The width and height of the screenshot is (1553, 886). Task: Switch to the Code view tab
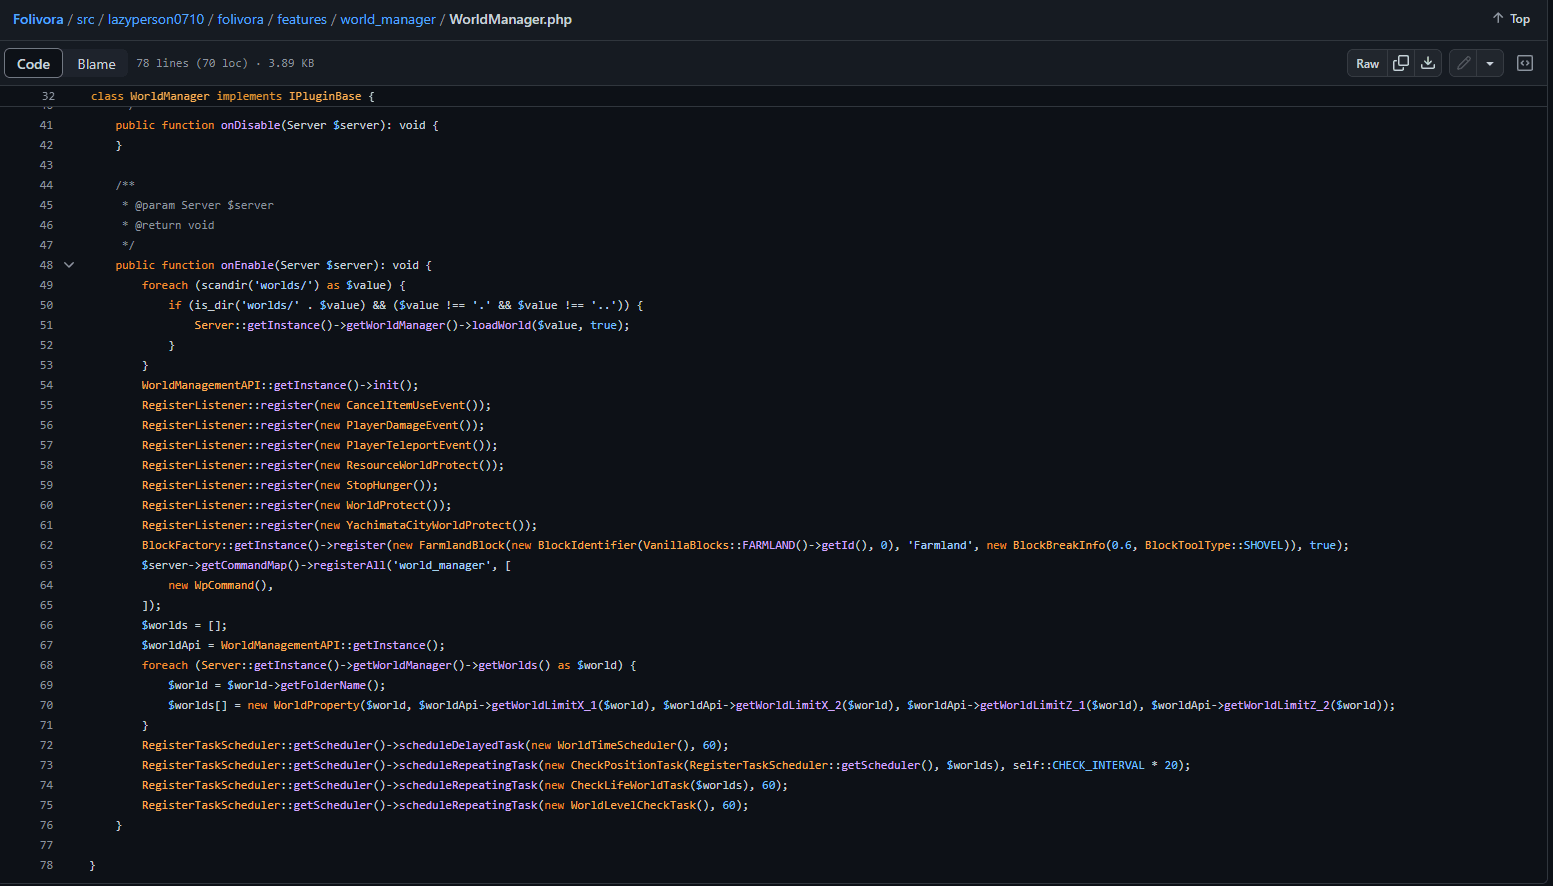(33, 64)
